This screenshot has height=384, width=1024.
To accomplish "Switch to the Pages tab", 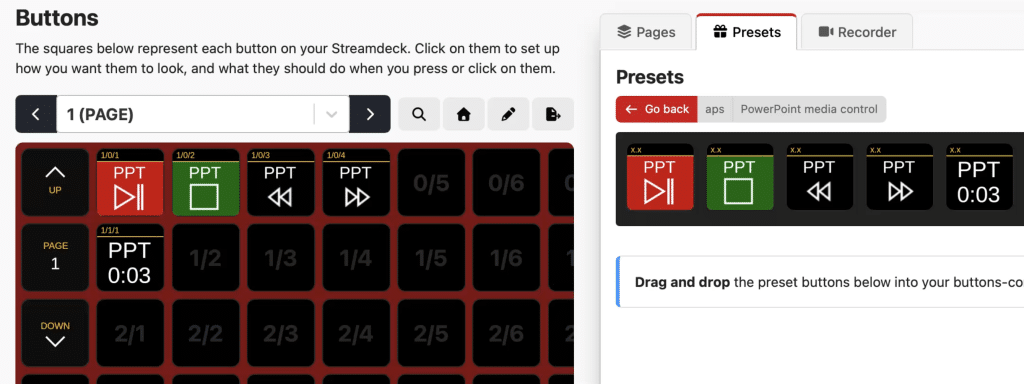I will (x=646, y=32).
